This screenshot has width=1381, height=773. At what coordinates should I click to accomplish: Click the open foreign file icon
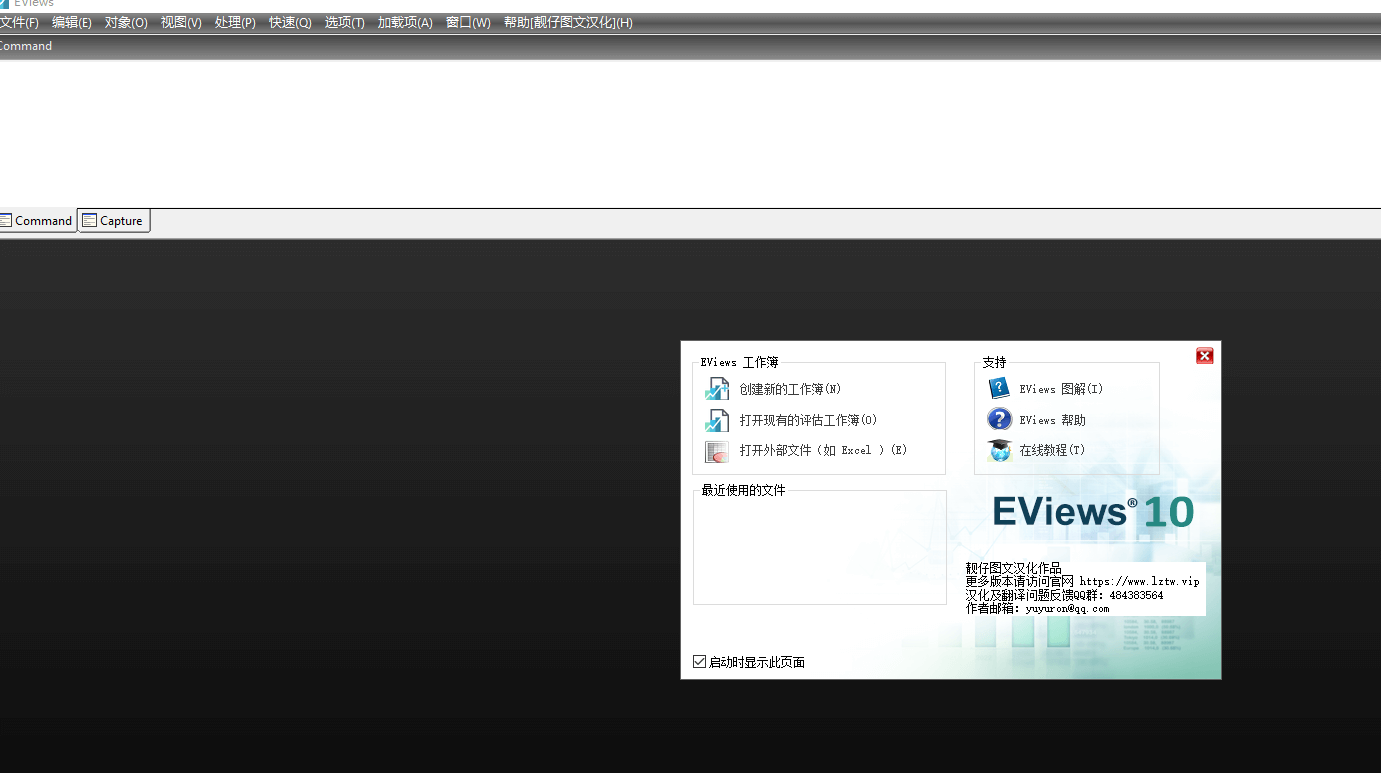[717, 451]
